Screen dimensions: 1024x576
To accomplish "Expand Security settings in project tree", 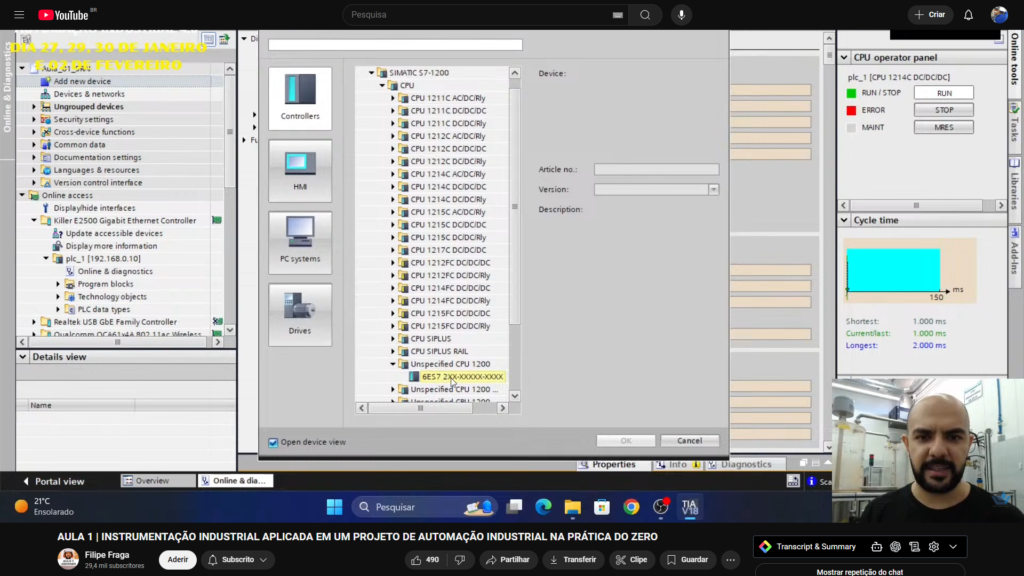I will click(34, 120).
